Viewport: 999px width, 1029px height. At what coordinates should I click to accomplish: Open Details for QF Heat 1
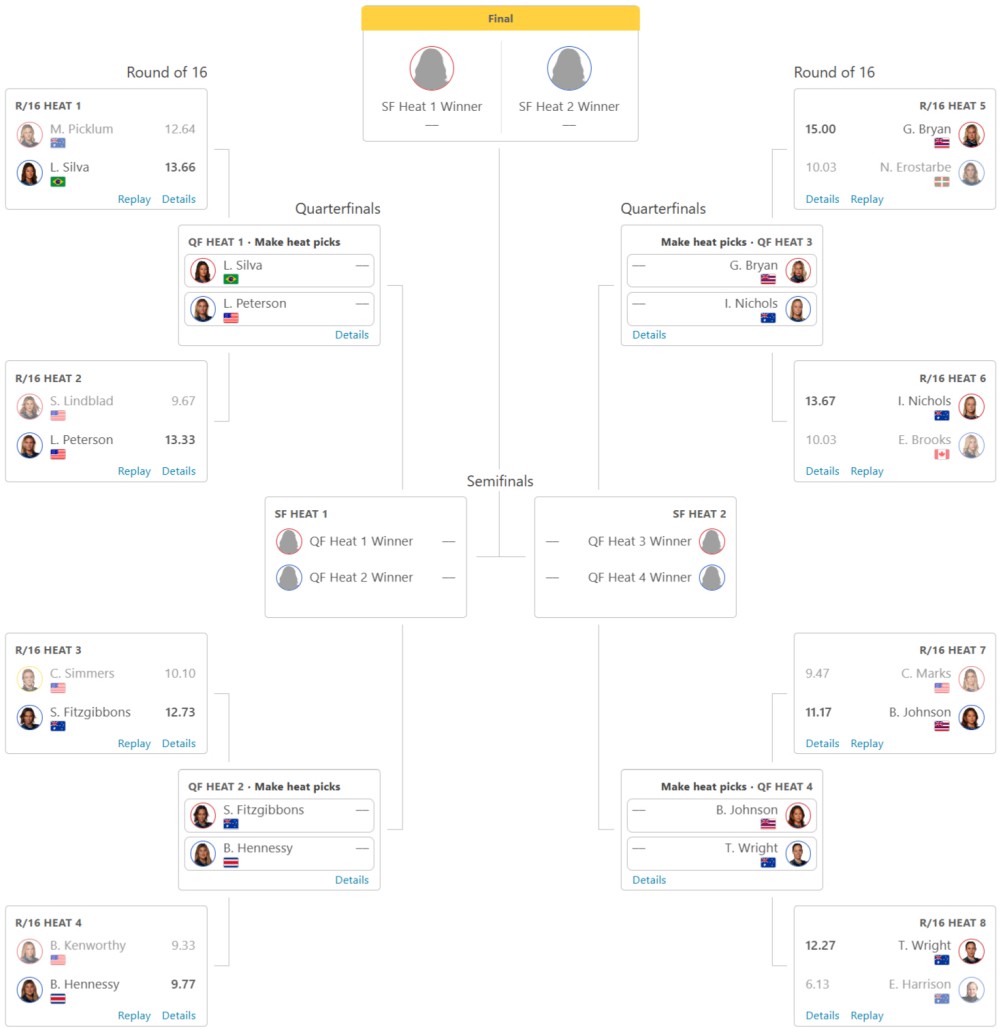click(352, 335)
